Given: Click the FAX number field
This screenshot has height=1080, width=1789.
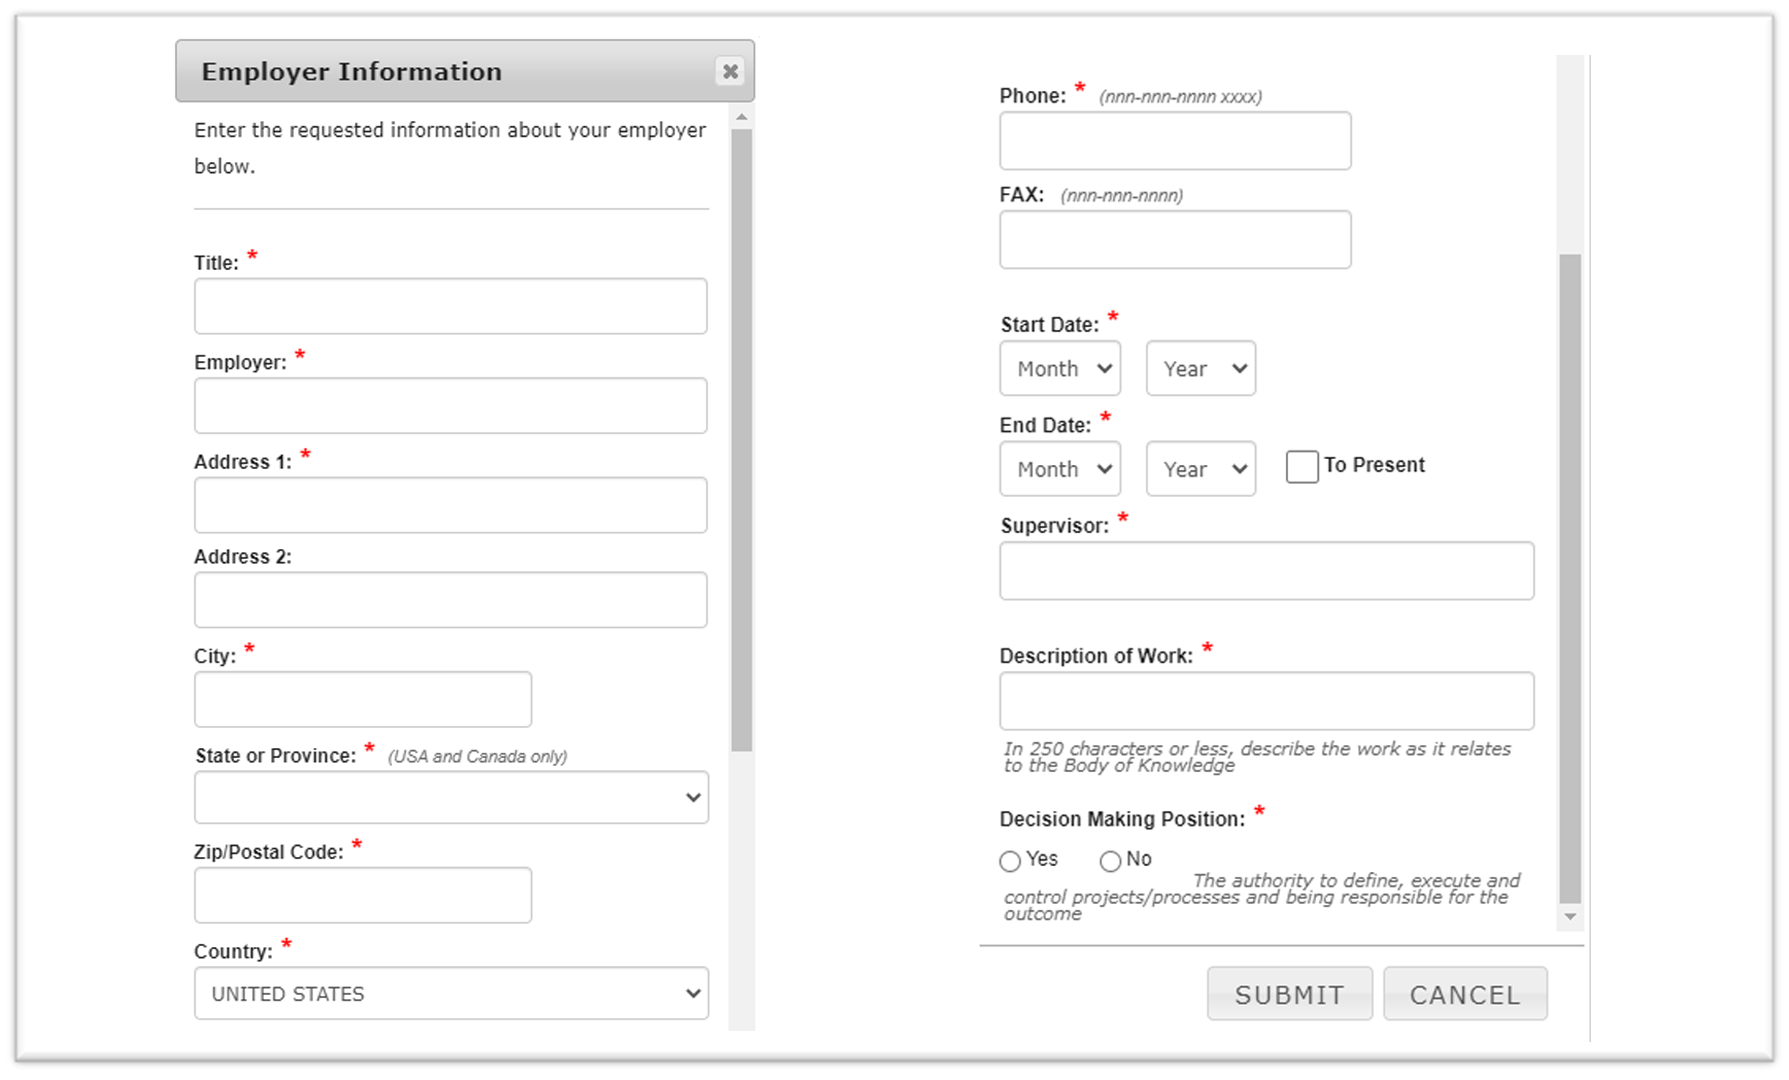Looking at the screenshot, I should pos(1175,239).
